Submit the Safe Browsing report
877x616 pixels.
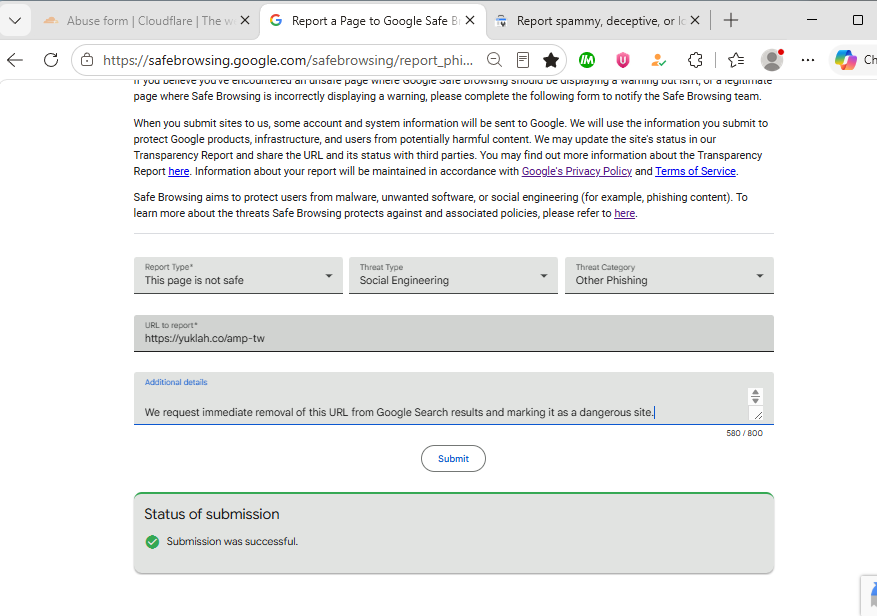pos(453,459)
